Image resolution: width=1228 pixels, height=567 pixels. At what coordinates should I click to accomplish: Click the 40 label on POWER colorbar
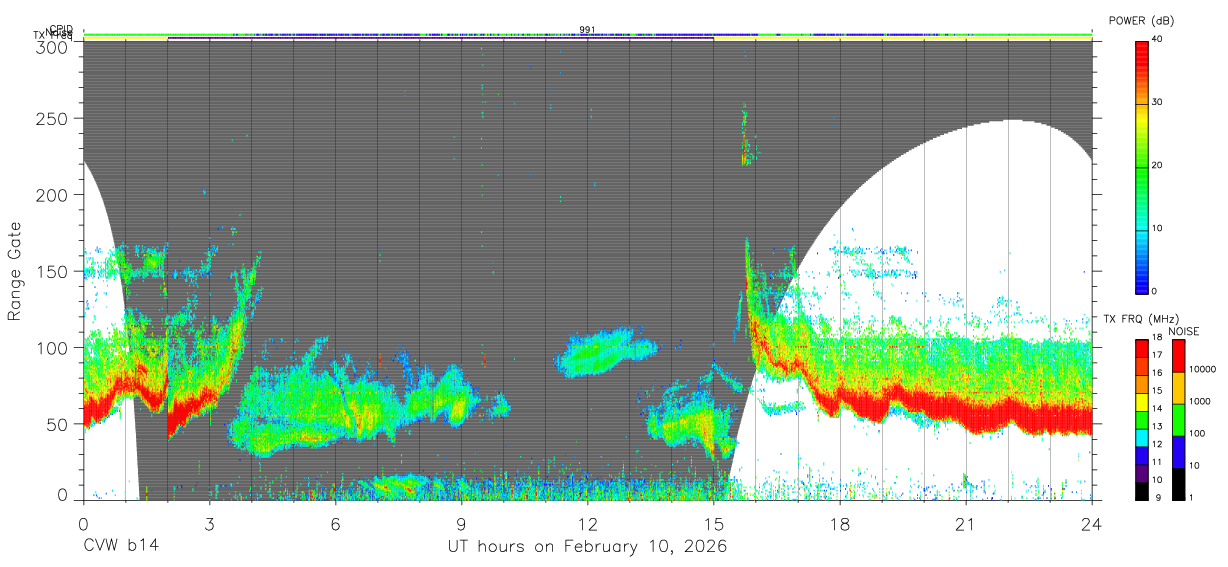pos(1158,40)
